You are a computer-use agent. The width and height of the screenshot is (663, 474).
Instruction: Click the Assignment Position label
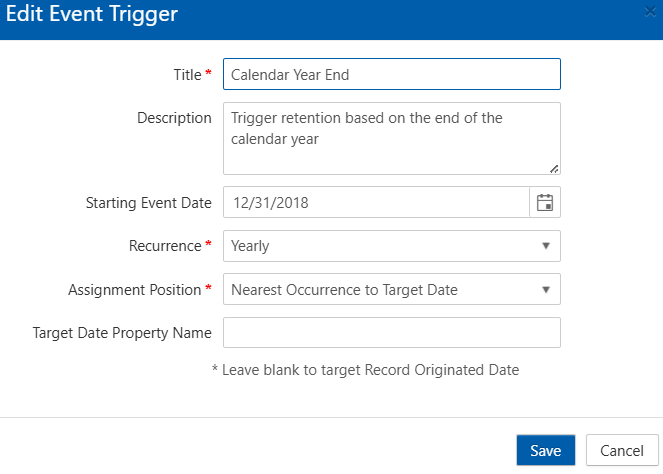tap(134, 290)
